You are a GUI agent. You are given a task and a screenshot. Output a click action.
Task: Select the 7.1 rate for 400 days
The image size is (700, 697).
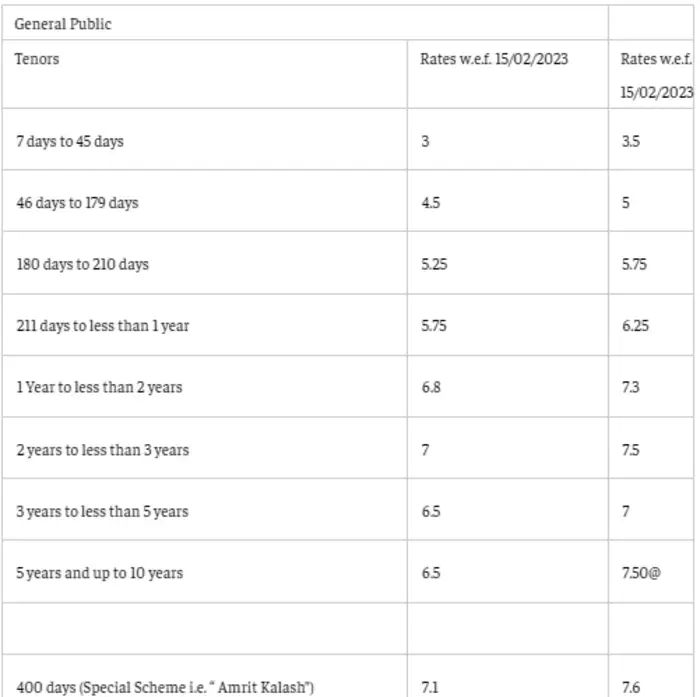(x=428, y=686)
